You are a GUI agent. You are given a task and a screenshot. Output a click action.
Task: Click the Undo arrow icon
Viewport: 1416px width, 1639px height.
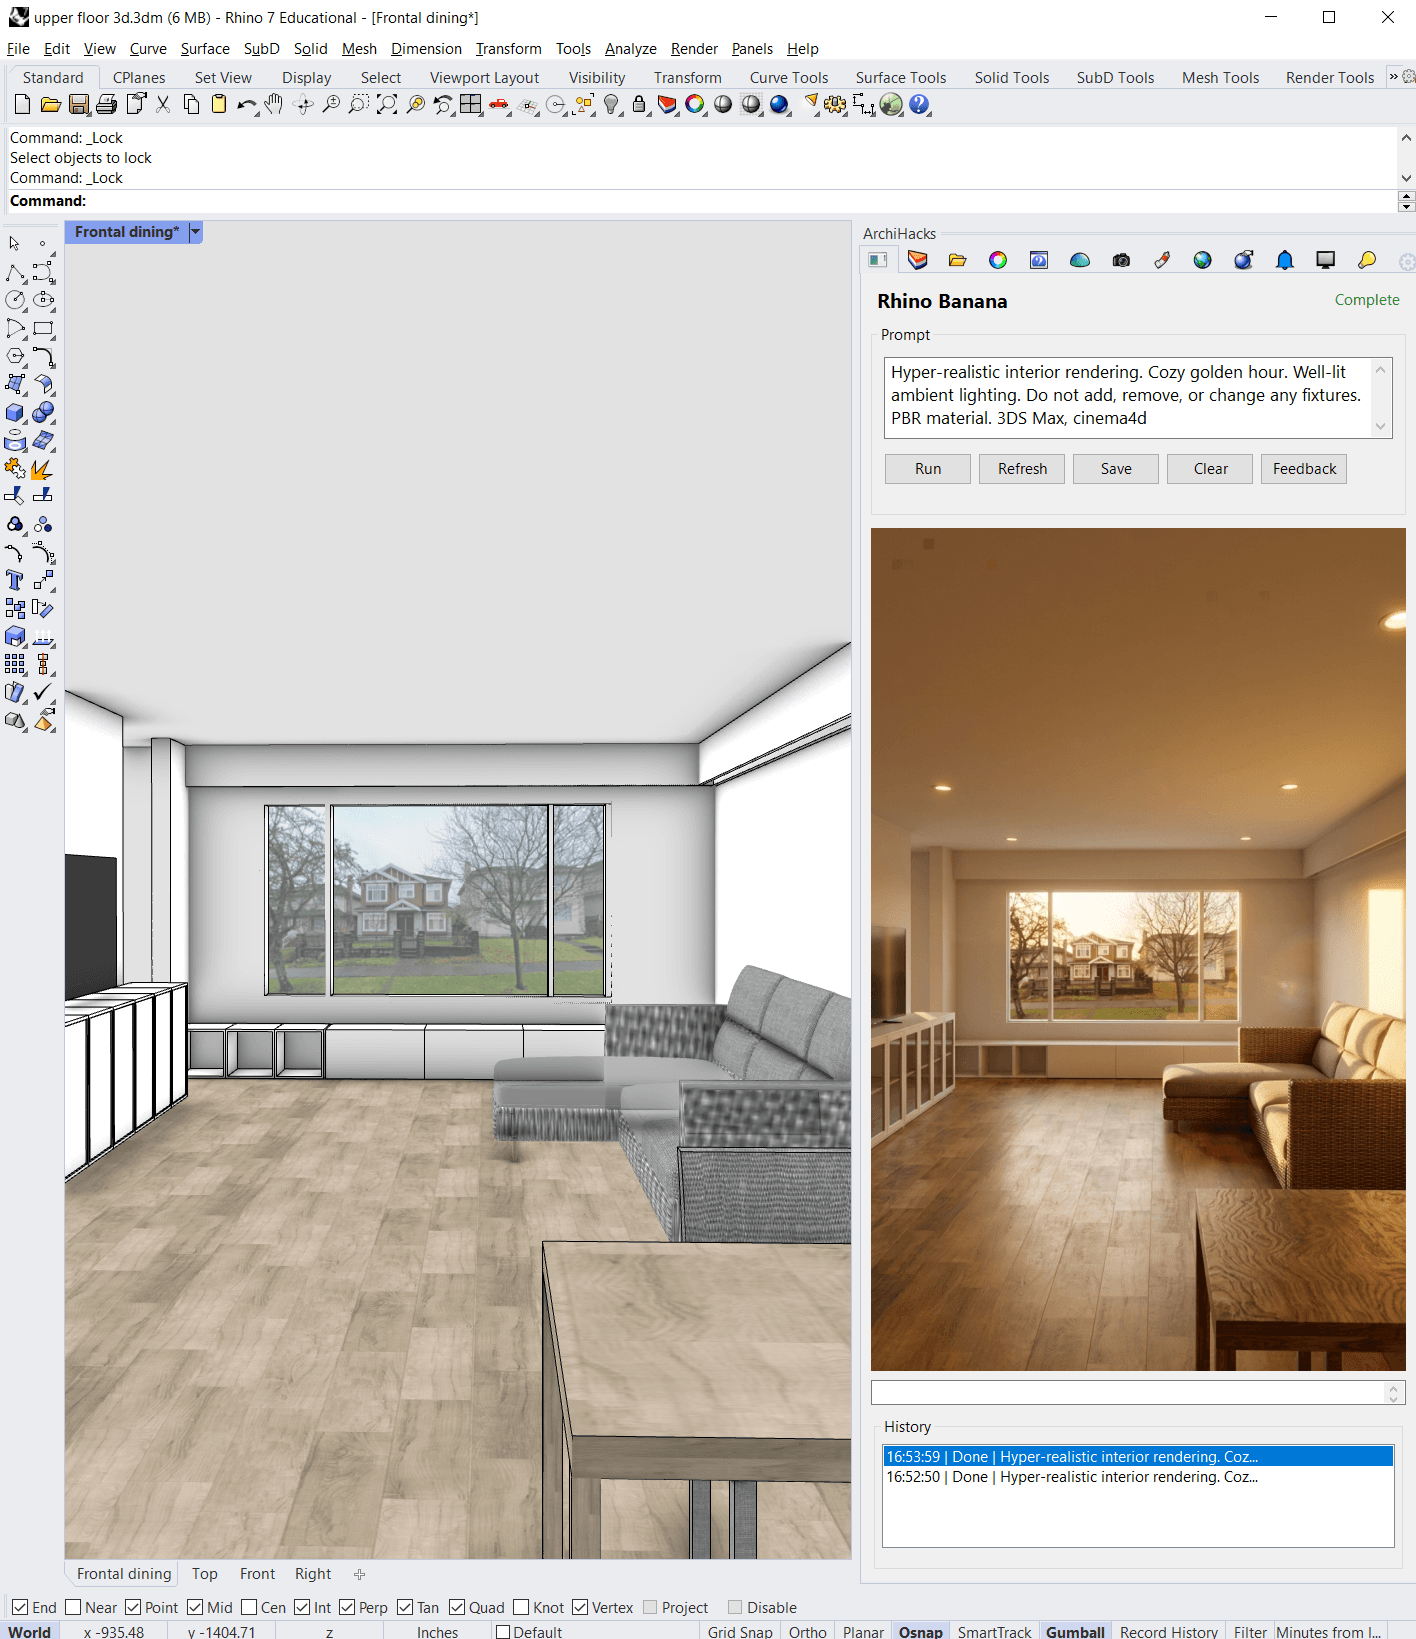pyautogui.click(x=245, y=104)
